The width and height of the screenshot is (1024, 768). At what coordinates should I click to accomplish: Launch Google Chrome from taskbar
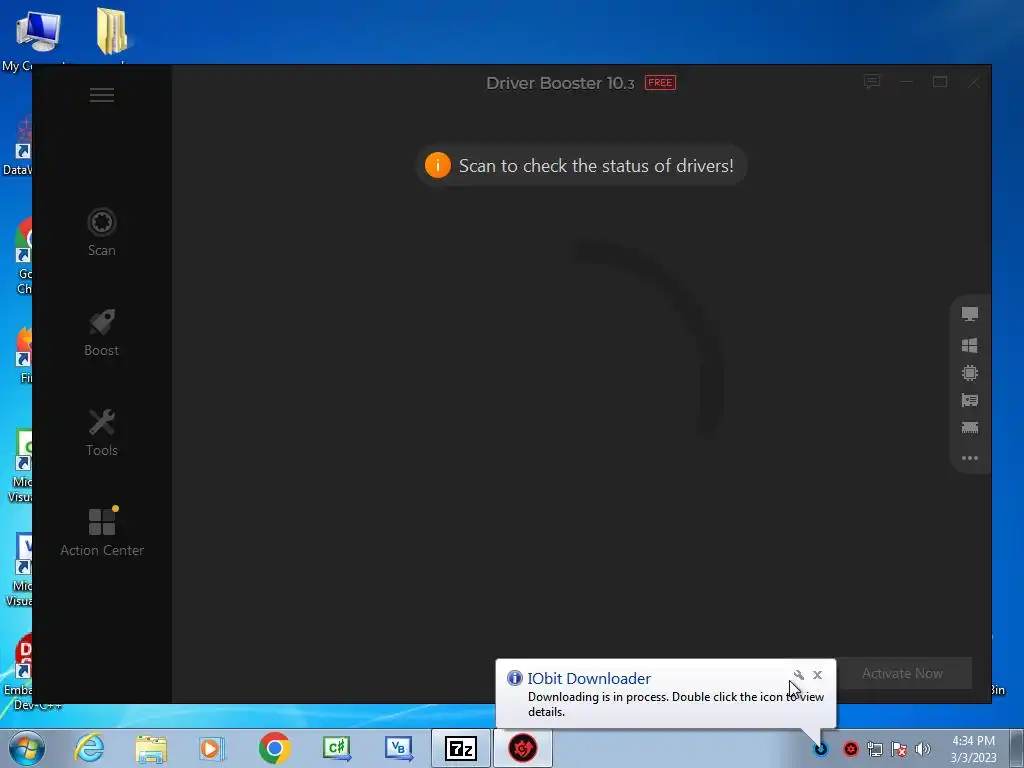coord(274,748)
